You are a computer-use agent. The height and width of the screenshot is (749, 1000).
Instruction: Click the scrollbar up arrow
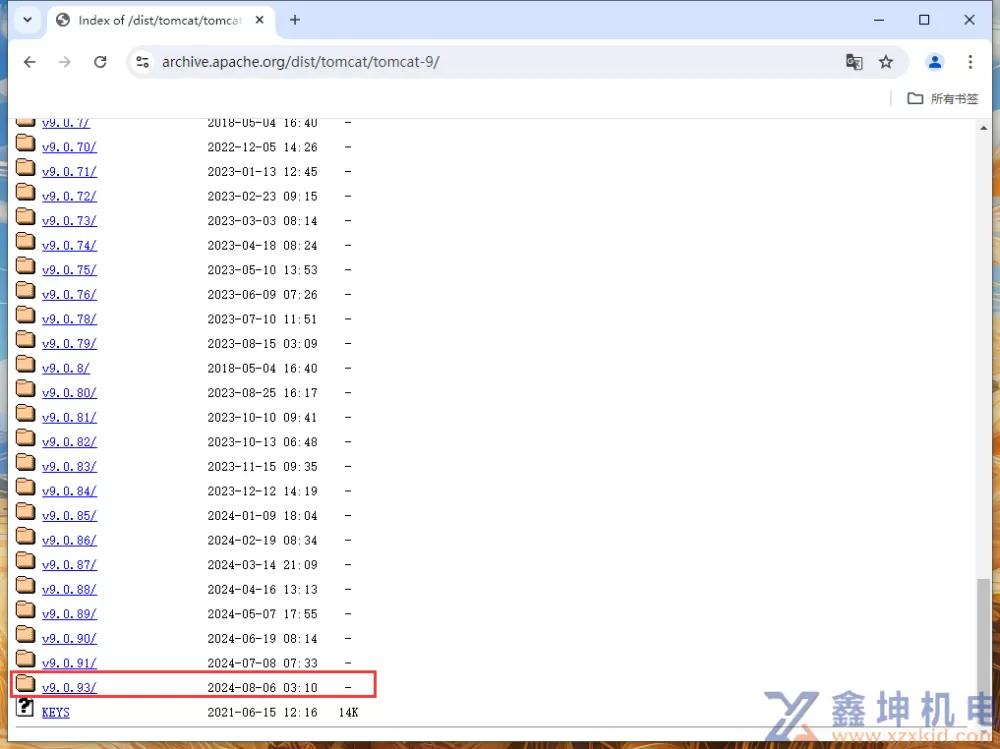pyautogui.click(x=983, y=128)
